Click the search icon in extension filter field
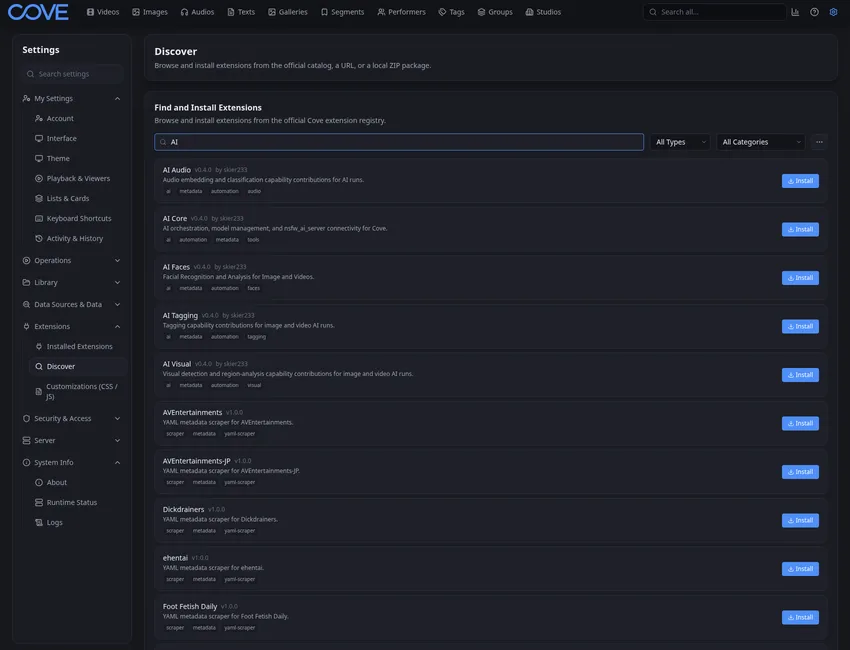 pos(163,142)
